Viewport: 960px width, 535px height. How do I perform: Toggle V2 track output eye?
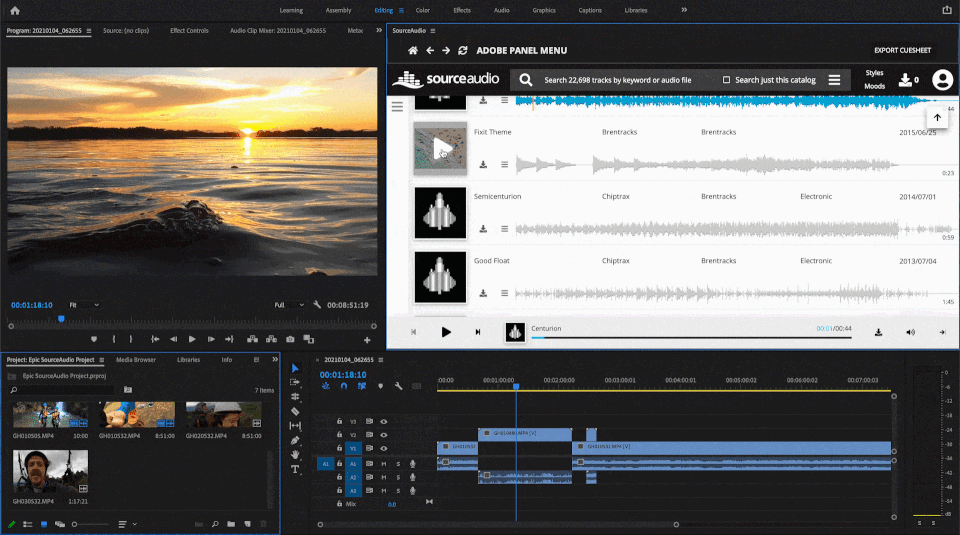[x=384, y=435]
